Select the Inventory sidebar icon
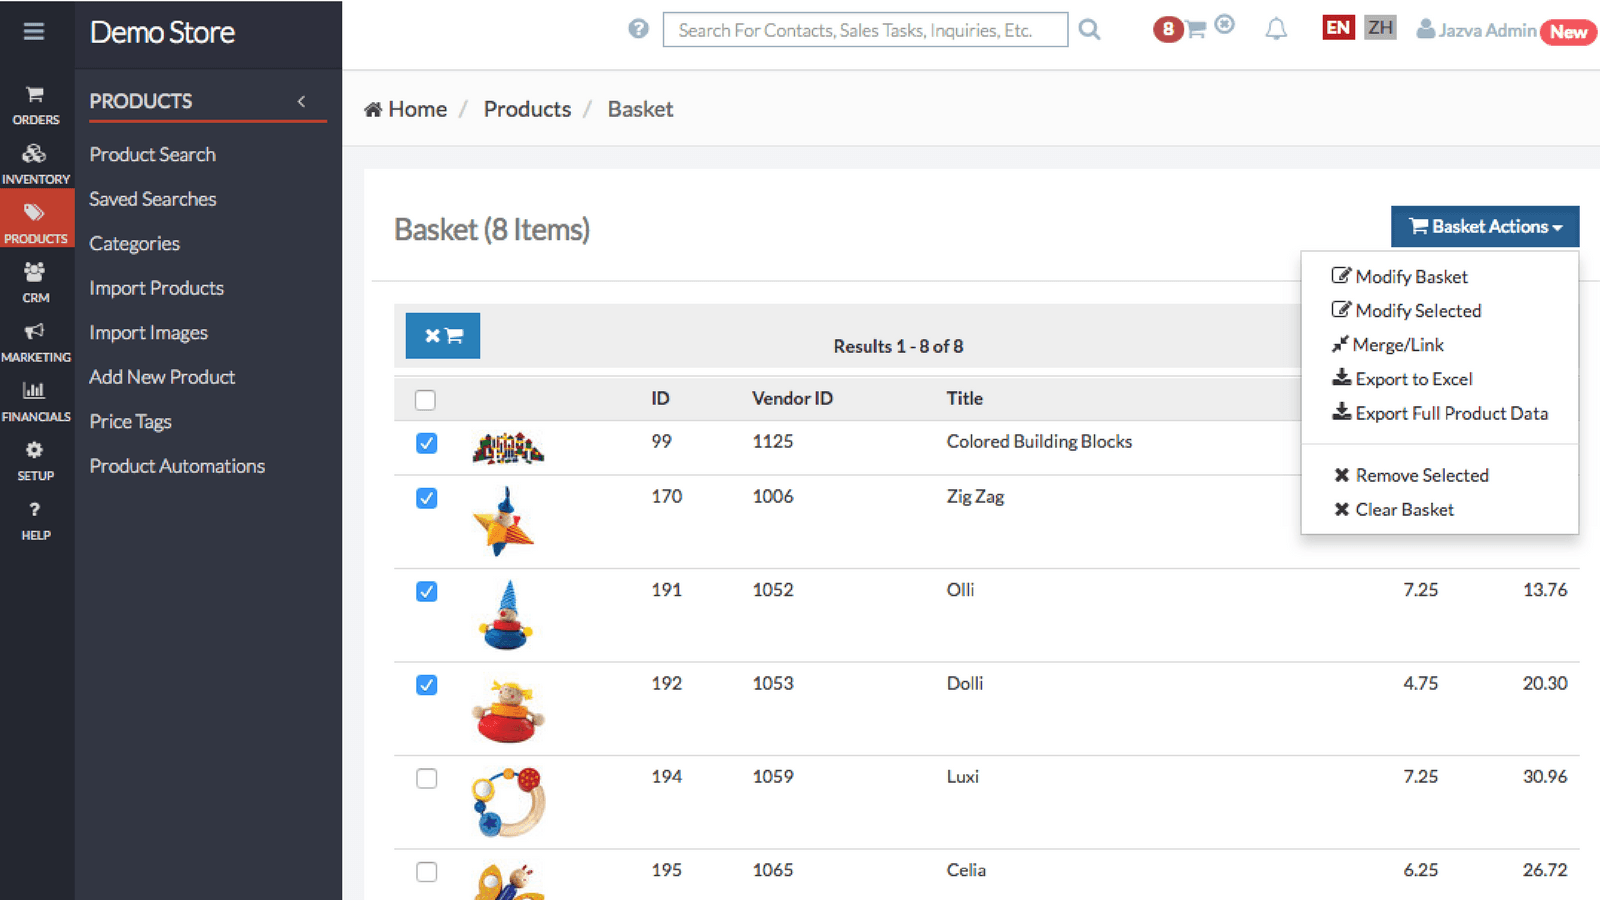The height and width of the screenshot is (900, 1600). [36, 163]
